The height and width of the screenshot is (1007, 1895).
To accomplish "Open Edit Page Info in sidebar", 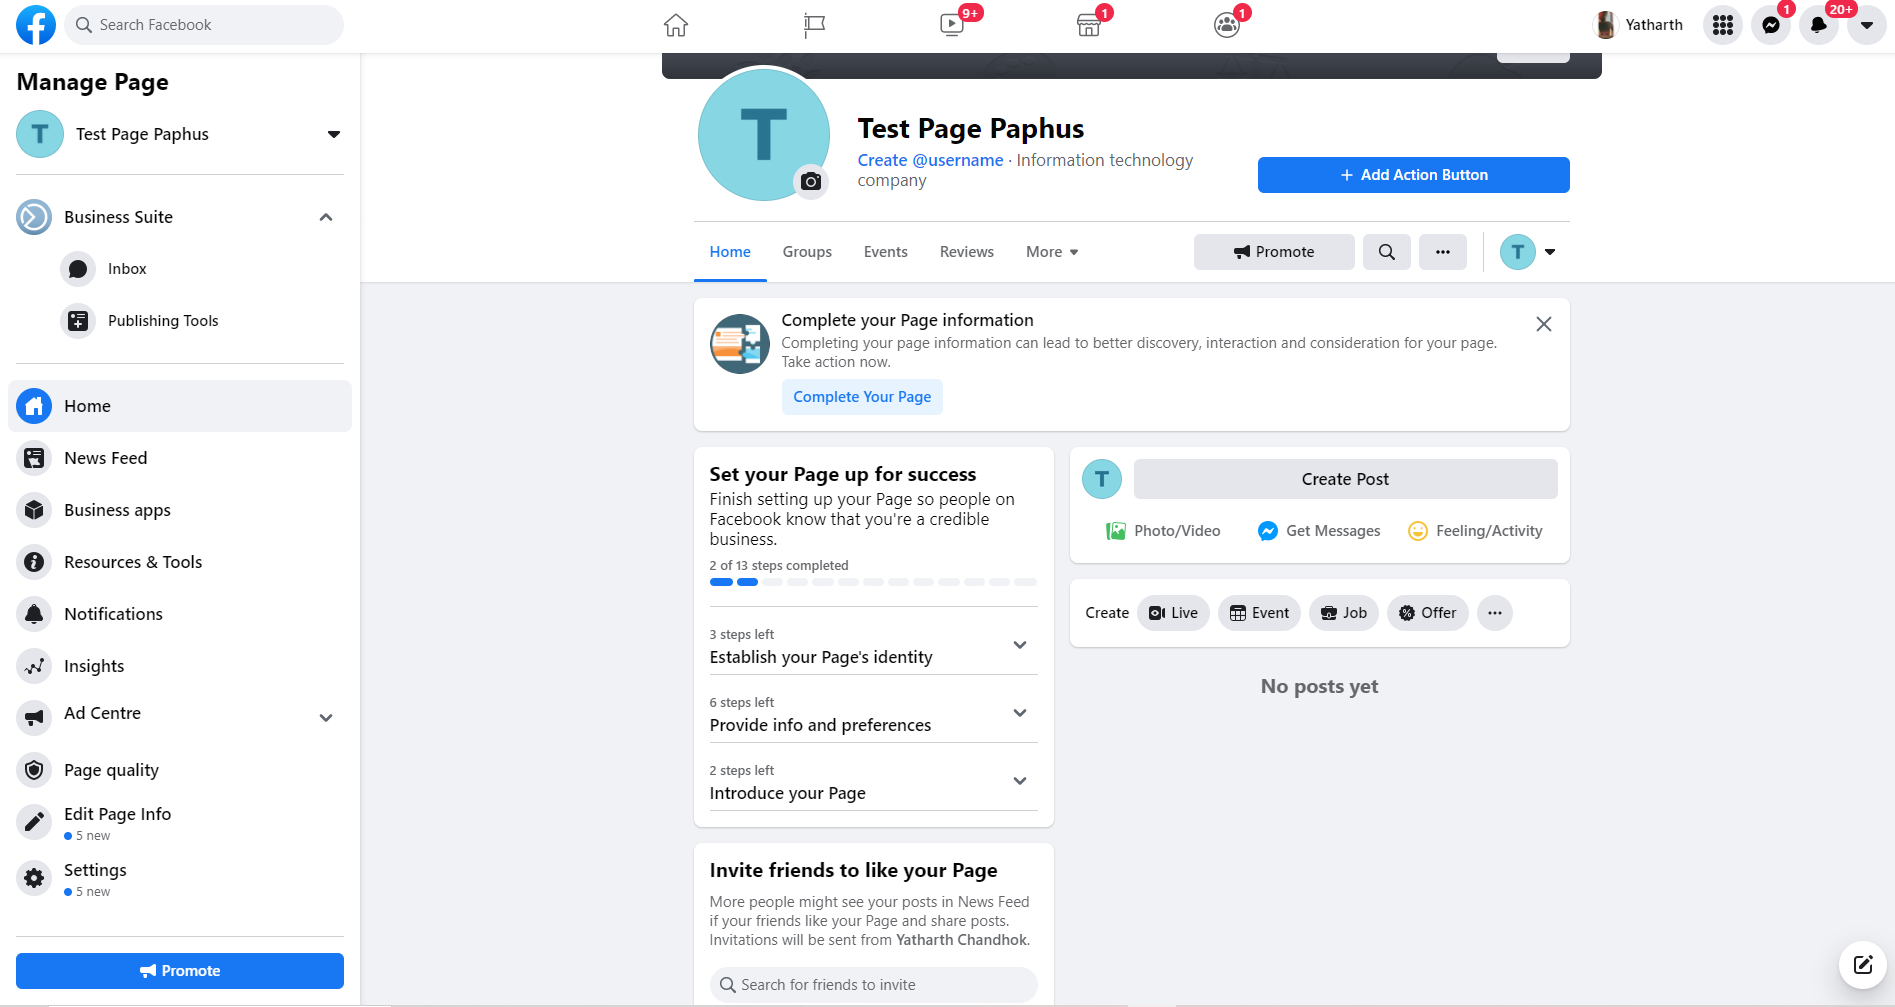I will [180, 823].
